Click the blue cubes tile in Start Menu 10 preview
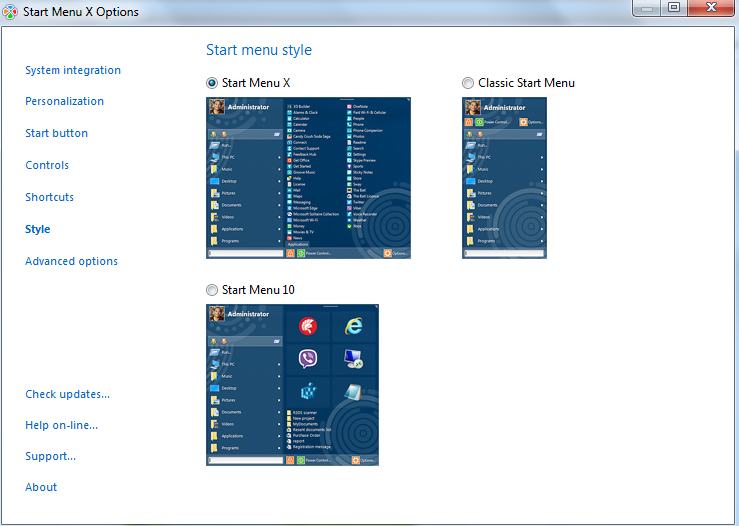Screen dimensions: 739x526 pyautogui.click(x=308, y=391)
